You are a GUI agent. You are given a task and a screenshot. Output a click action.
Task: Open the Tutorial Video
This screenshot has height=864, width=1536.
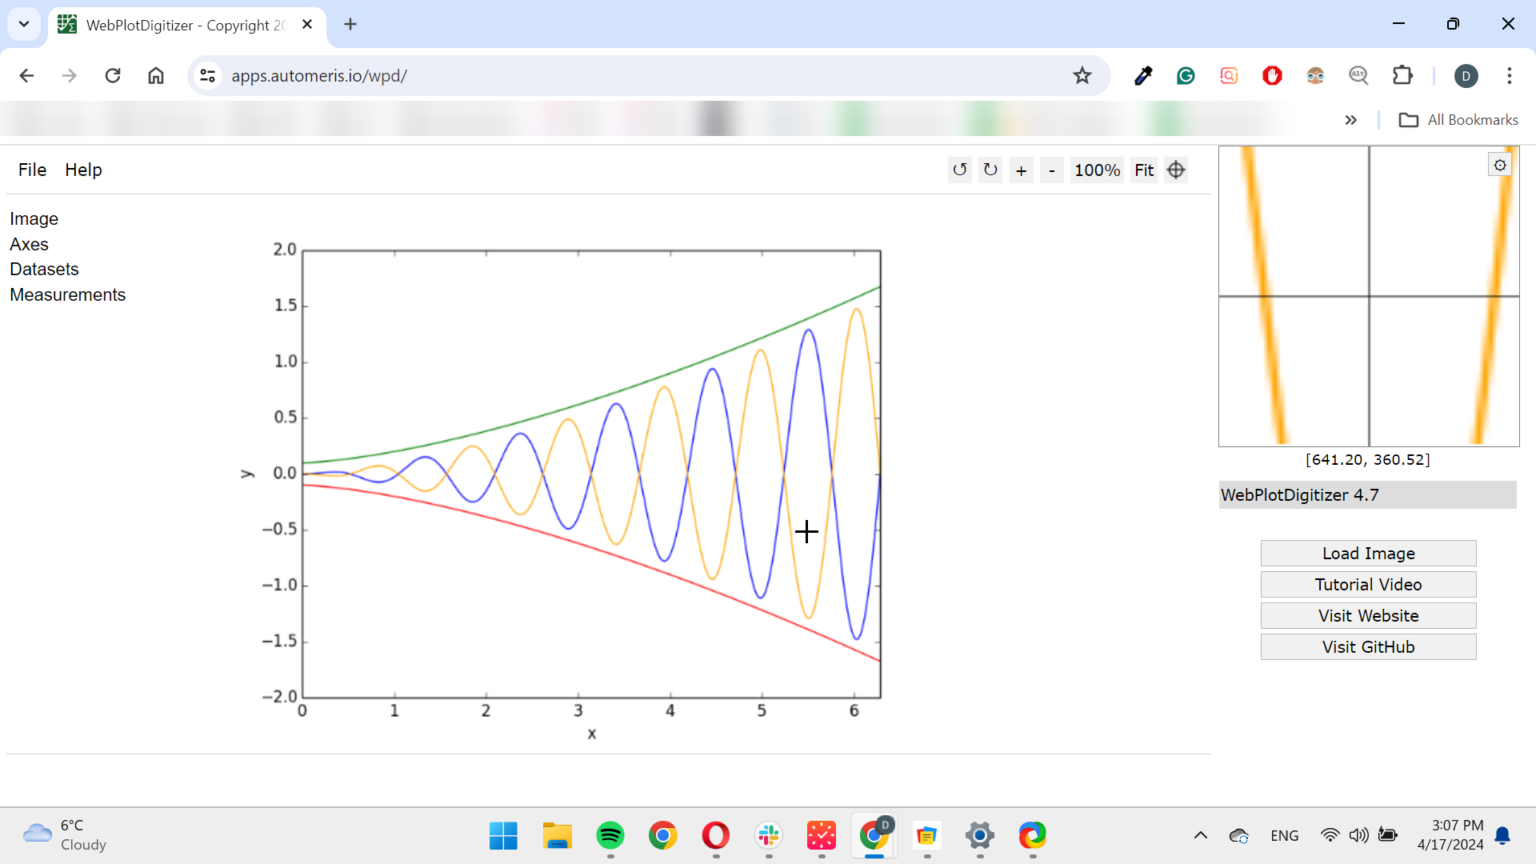[x=1367, y=584]
